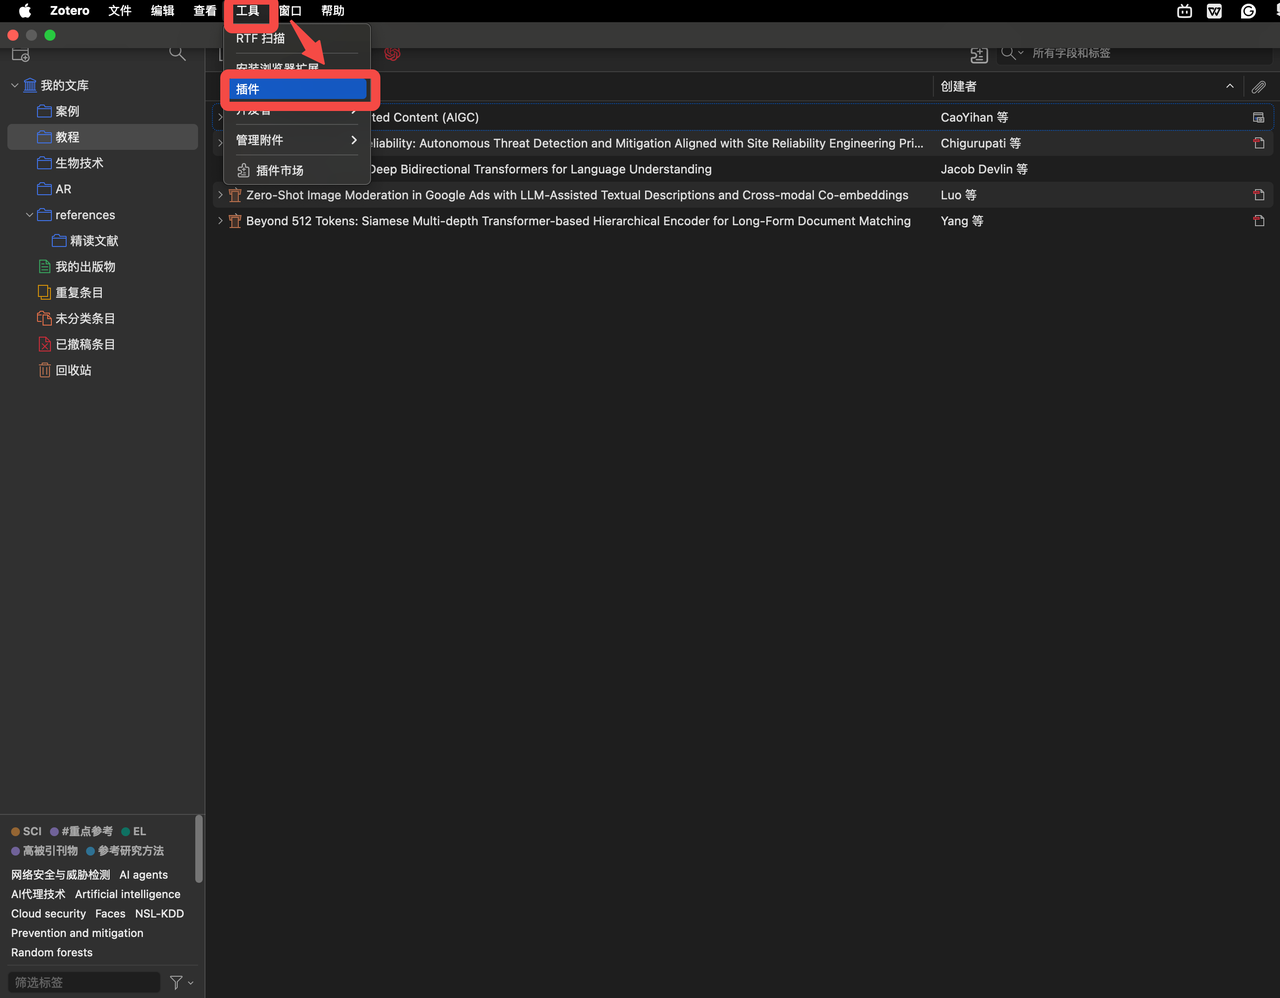This screenshot has width=1280, height=998.
Task: Click the library icon of 我的文库
Action: tap(30, 85)
